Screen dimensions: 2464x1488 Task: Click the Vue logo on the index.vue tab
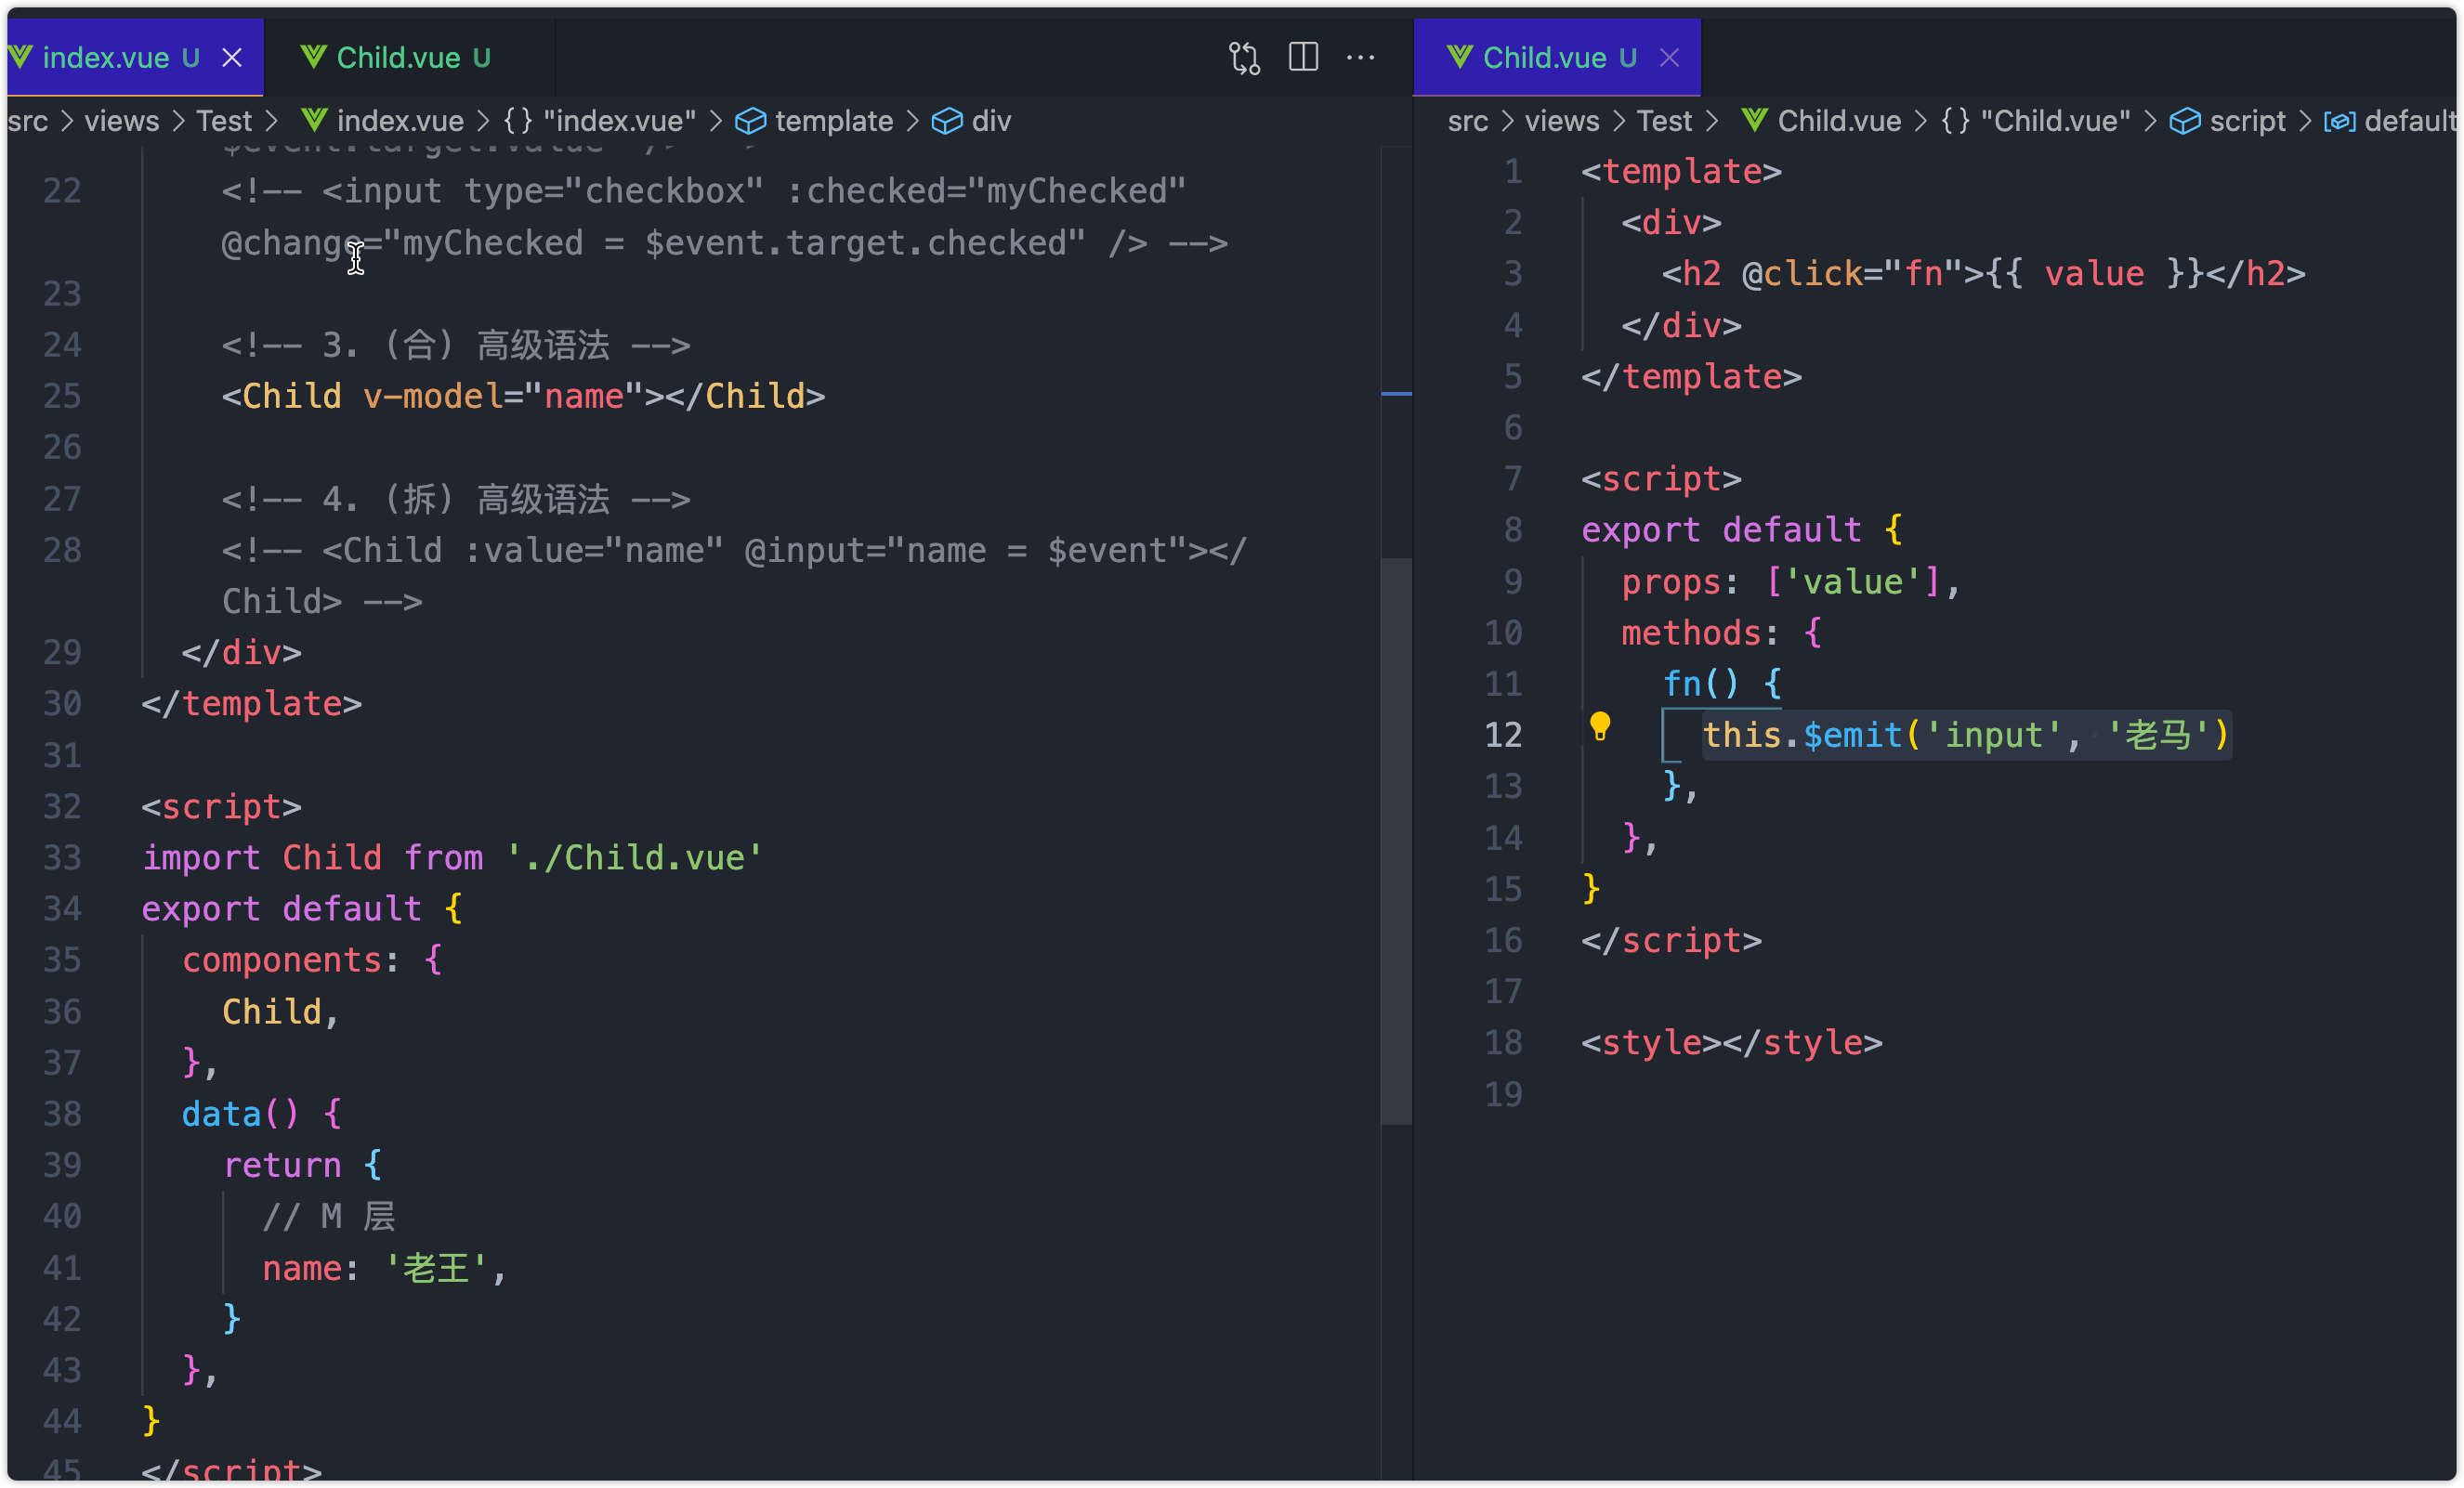coord(22,57)
